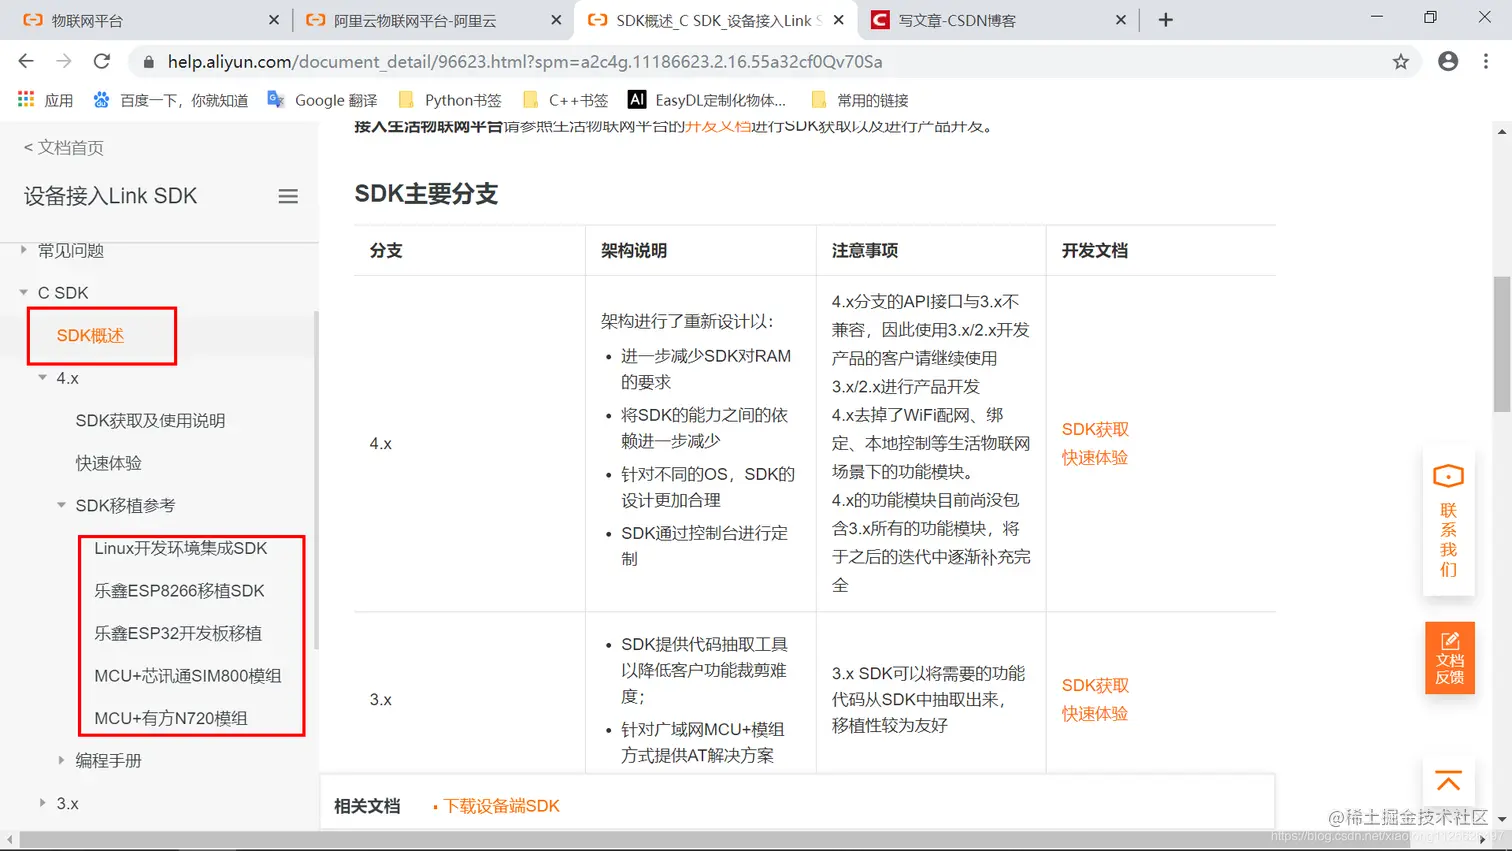Open the 百度一下，你就知道 bookmark
Viewport: 1512px width, 851px height.
click(x=171, y=100)
